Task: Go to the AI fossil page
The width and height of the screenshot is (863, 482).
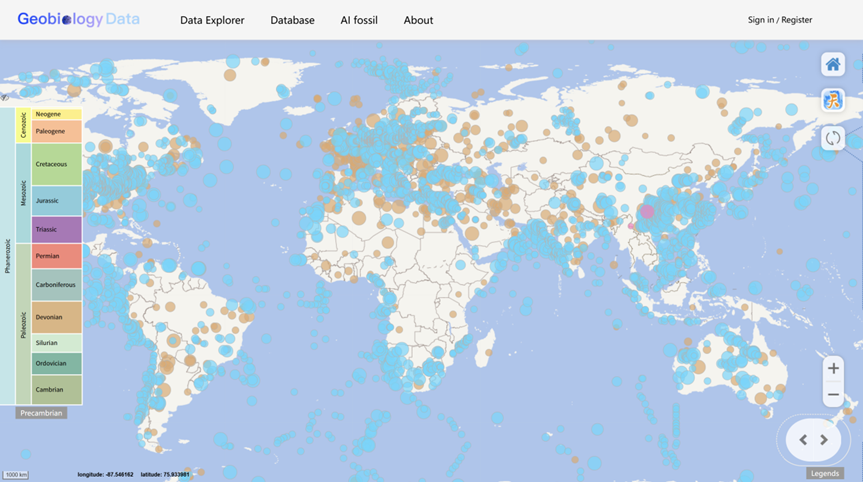Action: 359,20
